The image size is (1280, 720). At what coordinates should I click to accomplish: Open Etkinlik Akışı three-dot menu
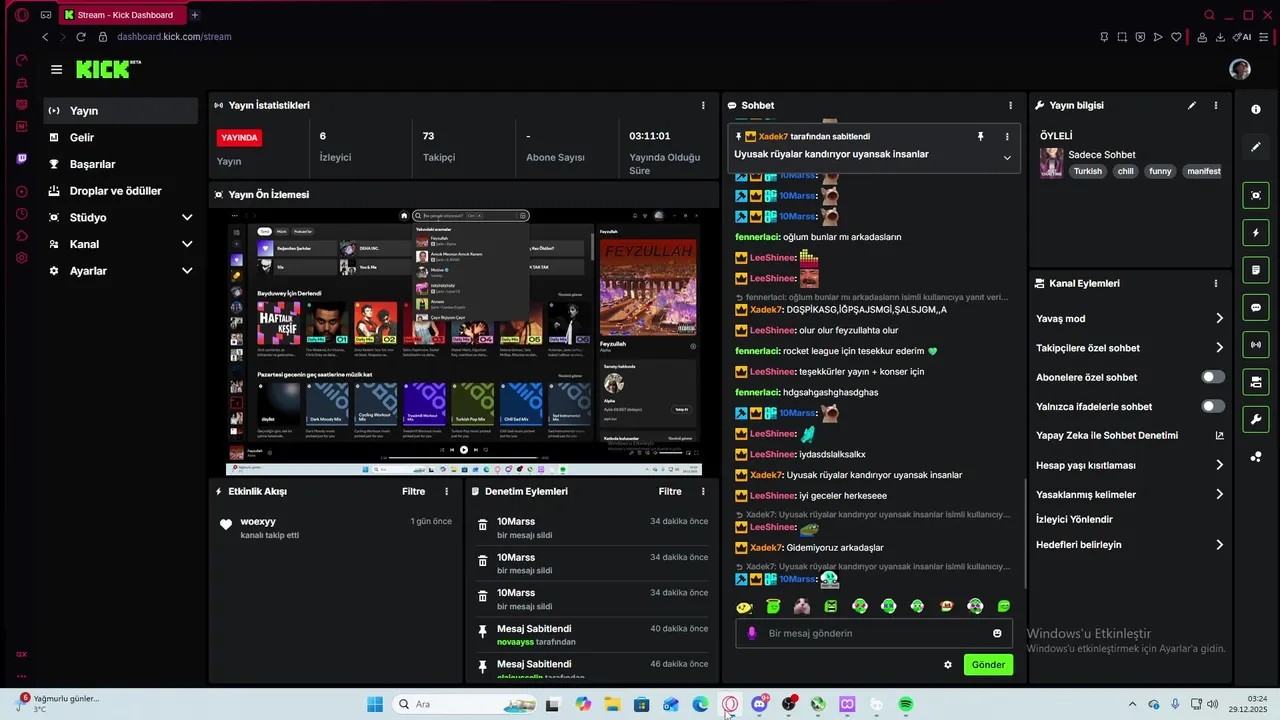pos(447,491)
